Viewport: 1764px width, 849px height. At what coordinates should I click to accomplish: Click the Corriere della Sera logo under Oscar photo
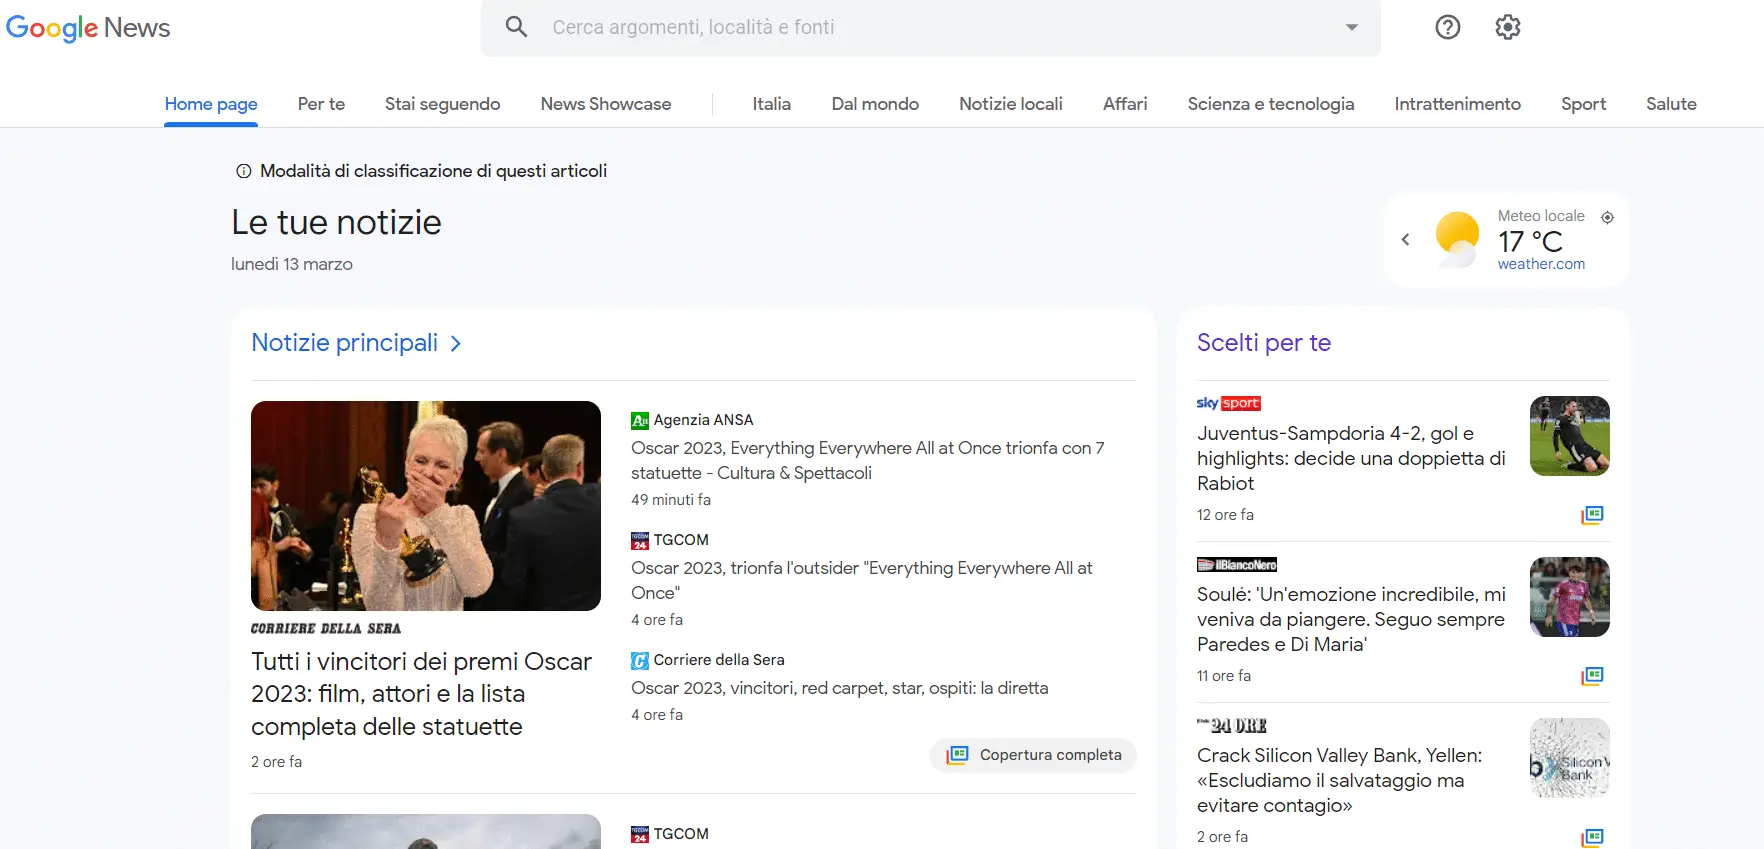[x=326, y=629]
